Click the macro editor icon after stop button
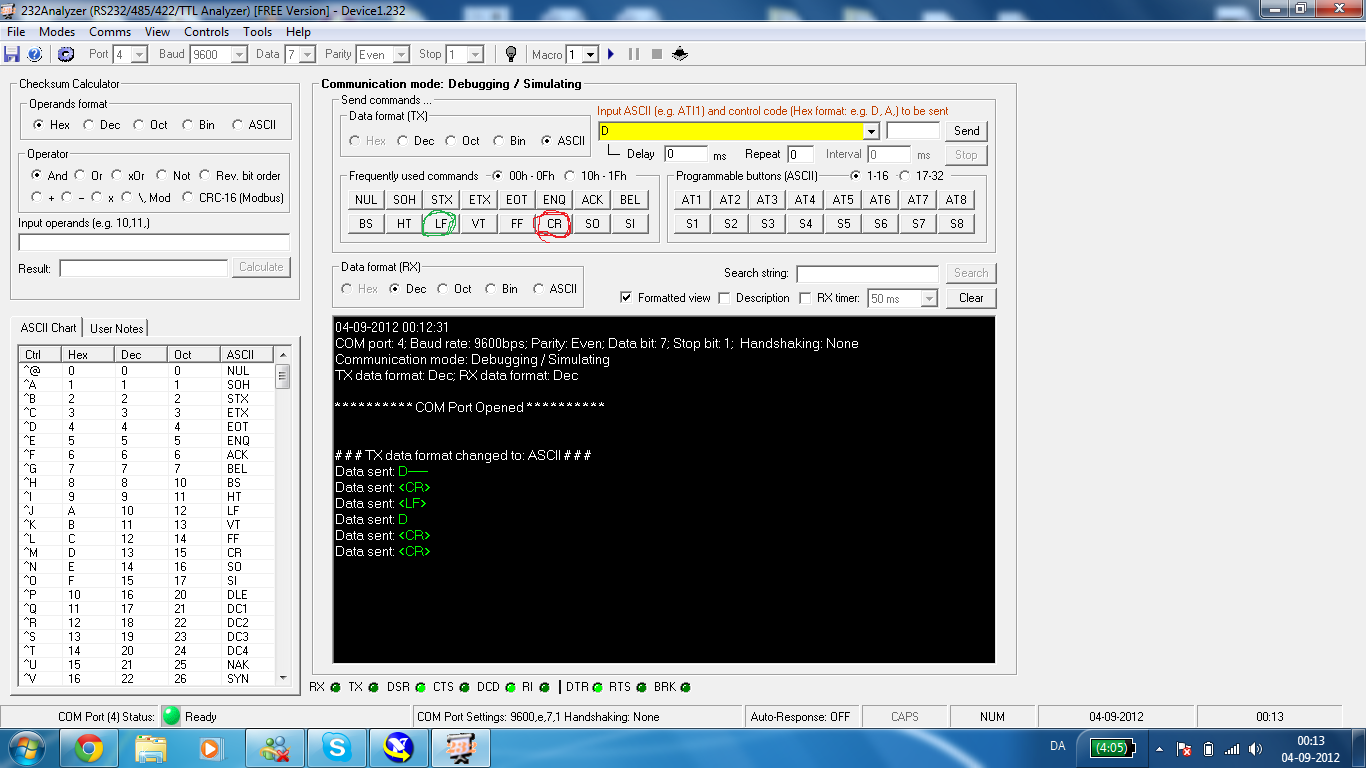 [680, 54]
